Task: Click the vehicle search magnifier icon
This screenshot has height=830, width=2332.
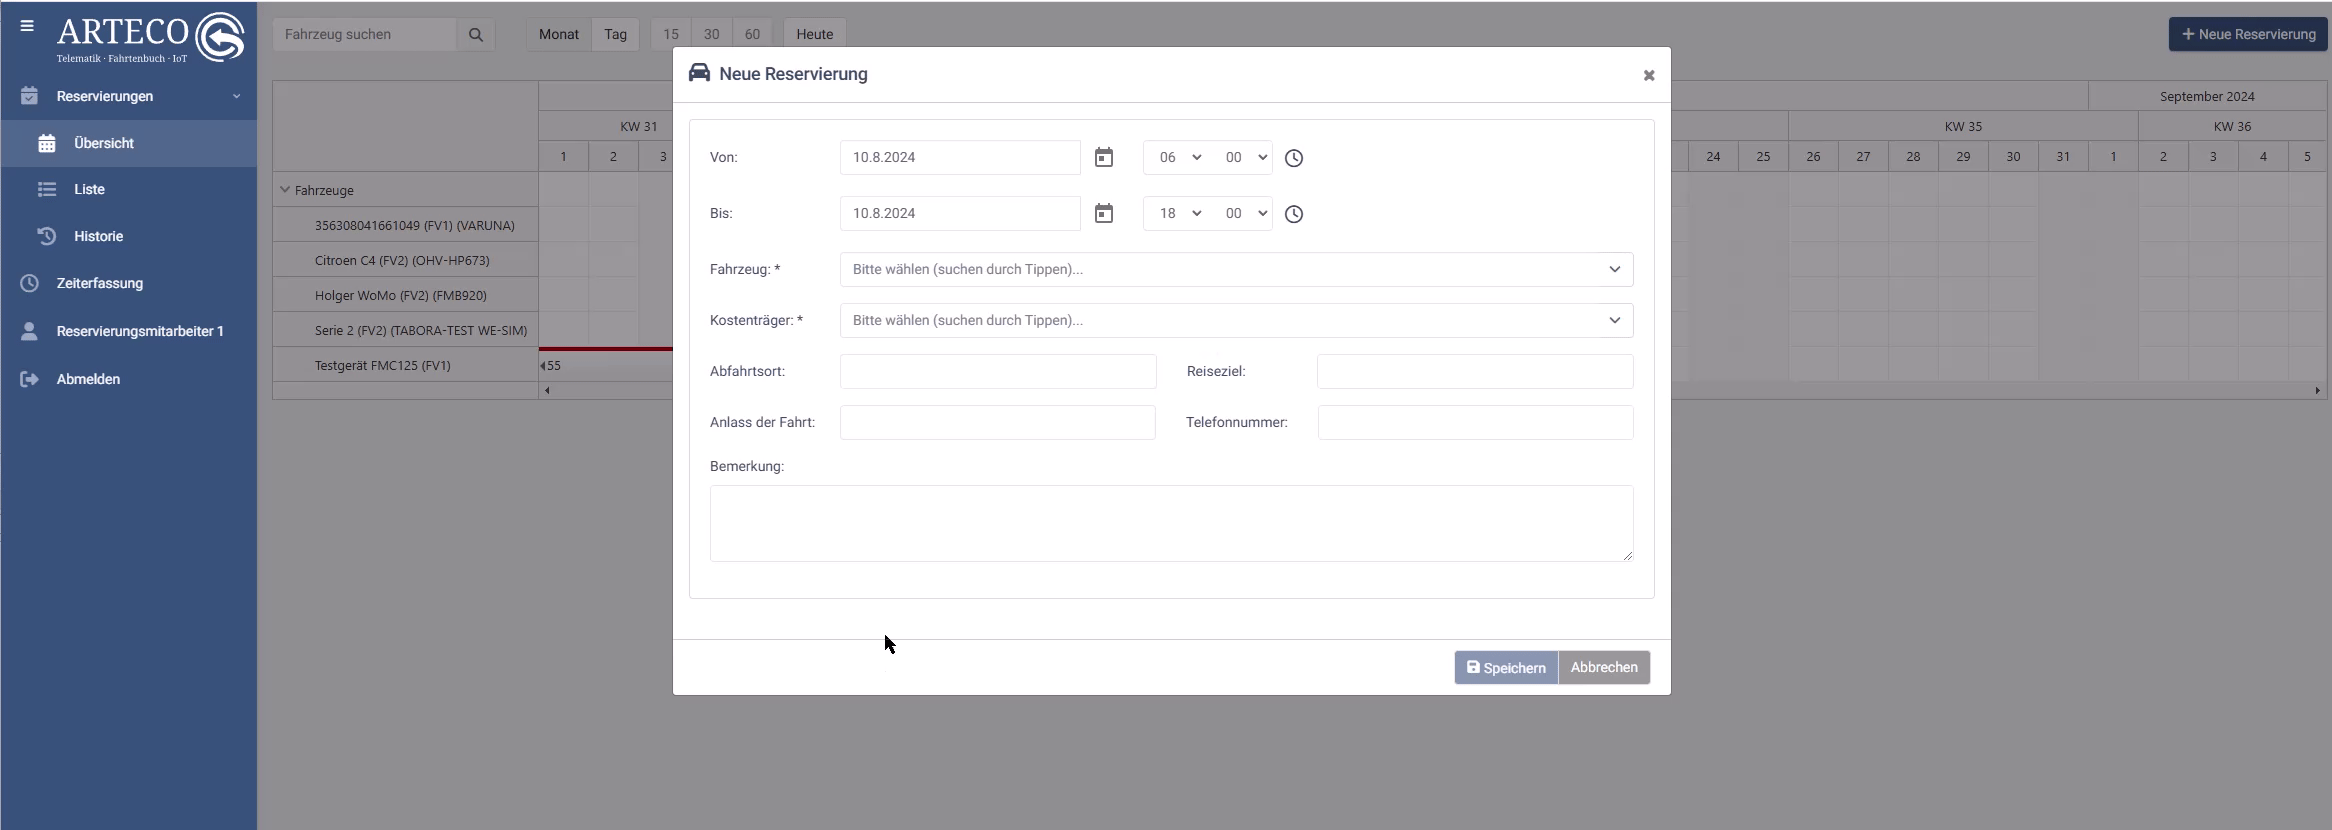Action: 476,35
